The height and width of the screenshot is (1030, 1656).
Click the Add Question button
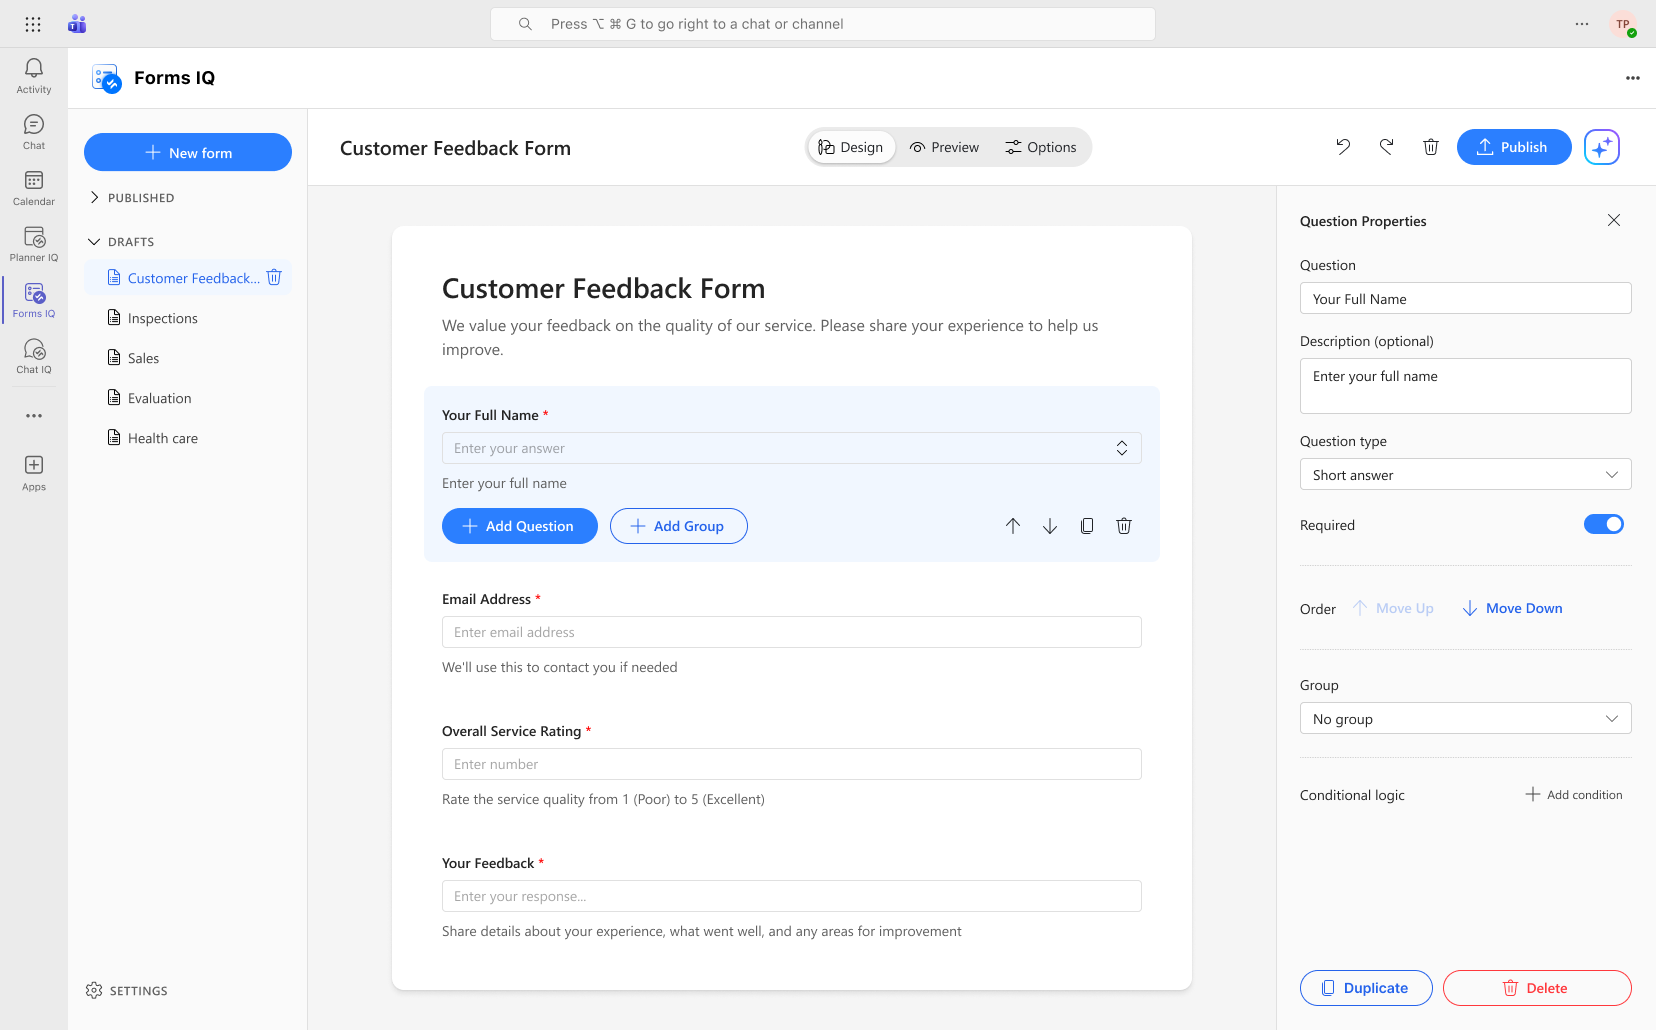click(519, 526)
